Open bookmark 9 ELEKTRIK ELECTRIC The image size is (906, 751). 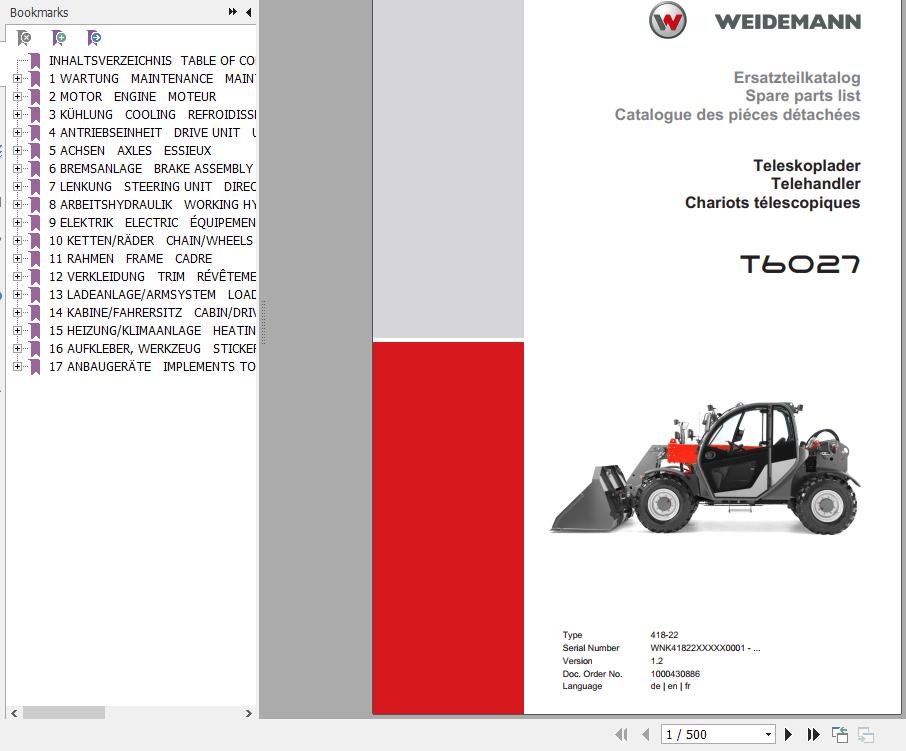tap(153, 222)
